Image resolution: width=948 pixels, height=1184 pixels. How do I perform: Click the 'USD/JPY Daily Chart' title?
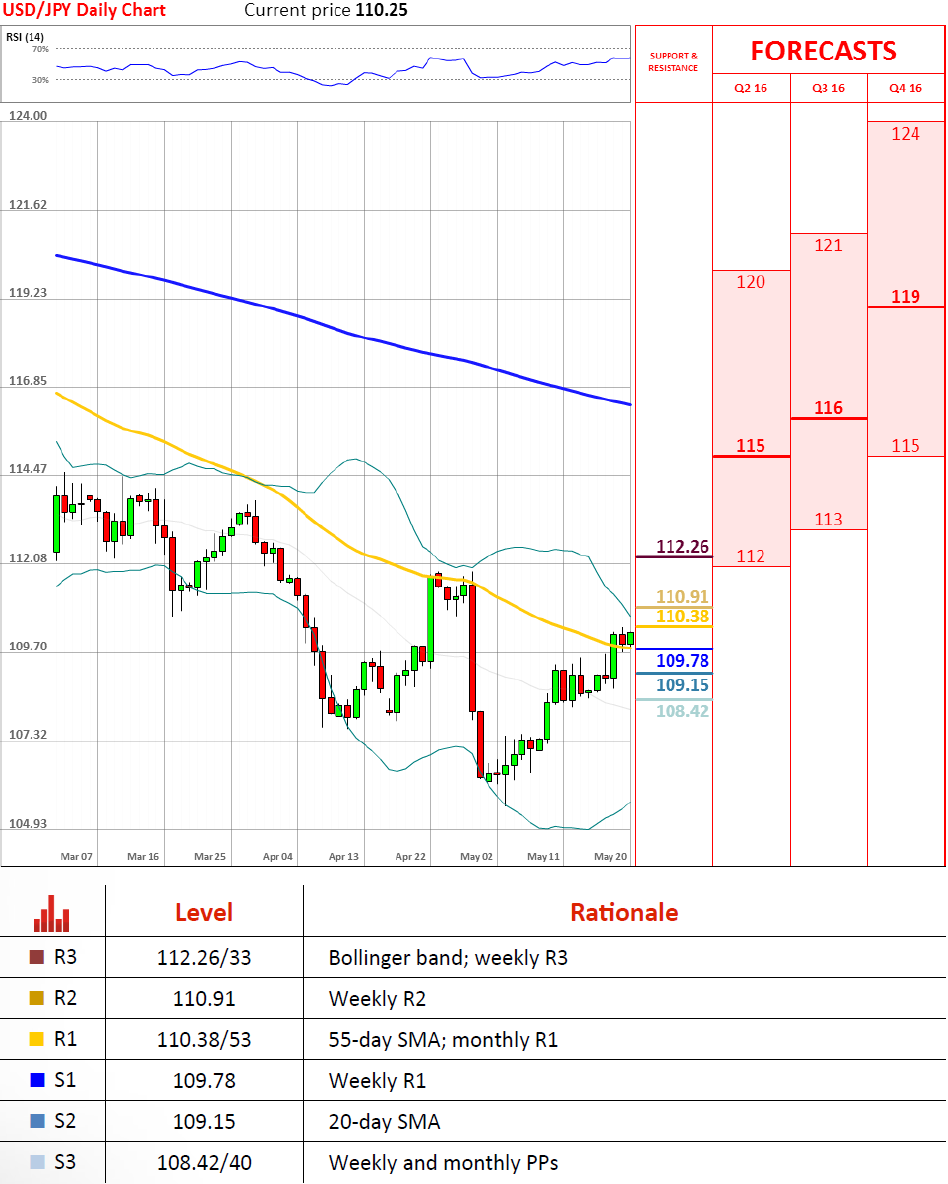point(85,11)
